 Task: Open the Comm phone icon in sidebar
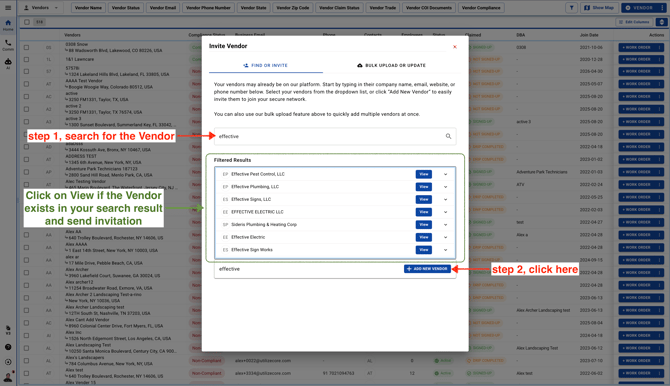pos(8,45)
